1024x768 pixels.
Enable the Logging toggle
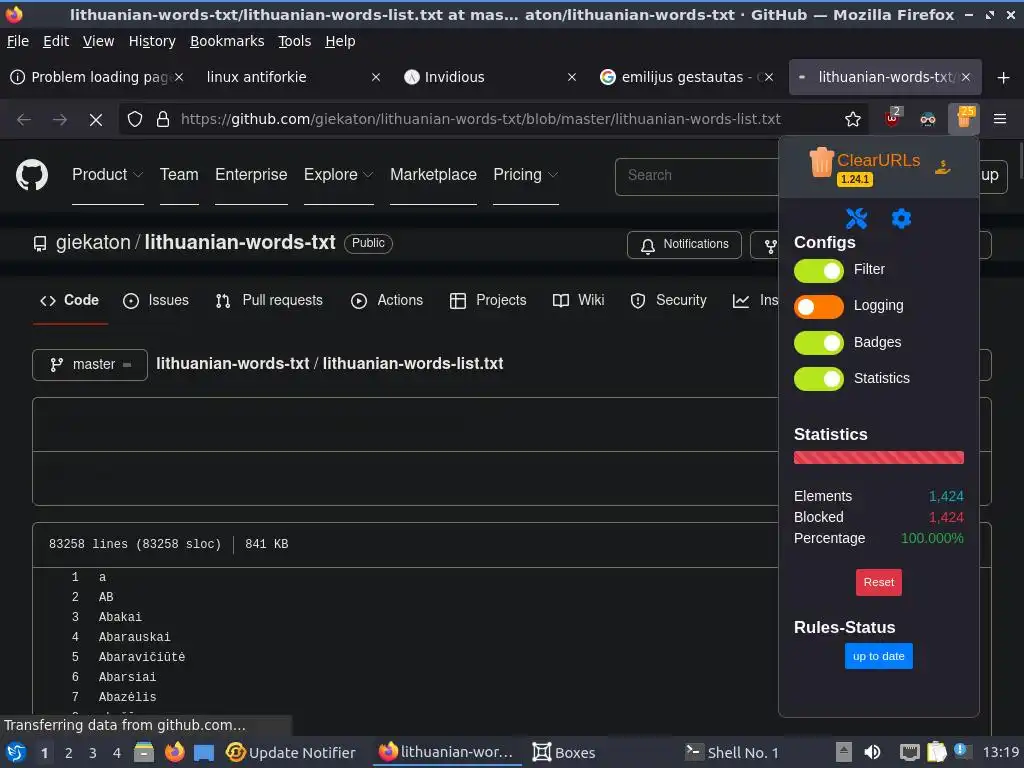click(818, 306)
